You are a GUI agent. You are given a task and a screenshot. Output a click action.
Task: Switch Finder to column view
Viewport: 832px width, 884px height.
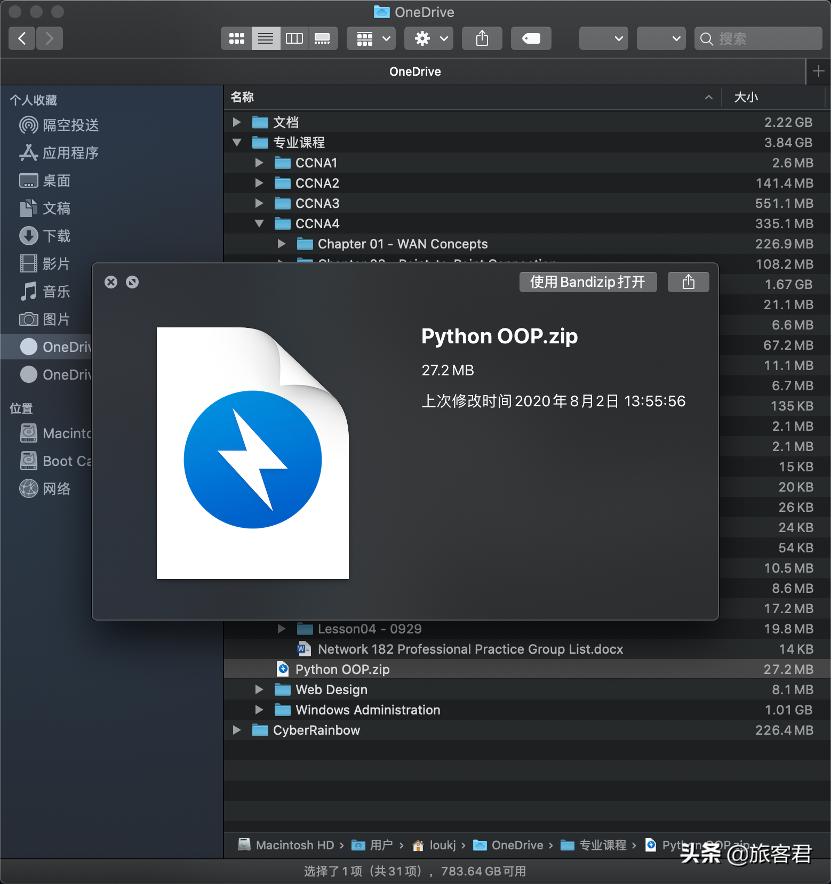pyautogui.click(x=293, y=38)
